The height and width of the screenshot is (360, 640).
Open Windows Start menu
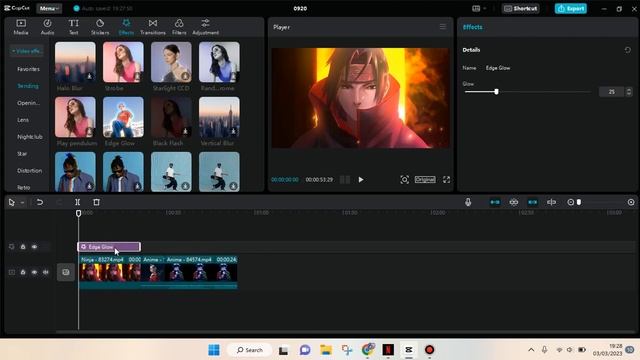213,350
